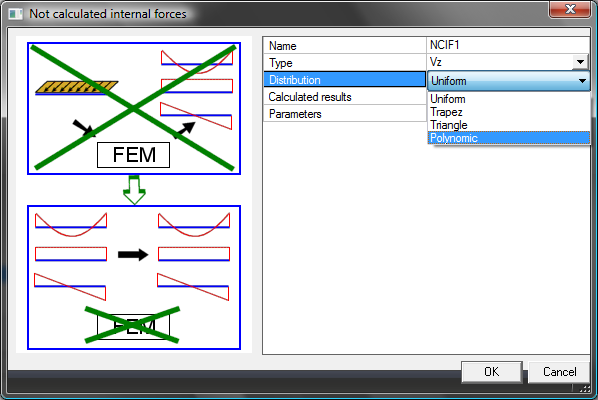Cancel the internal forces dialog
This screenshot has width=598, height=400.
point(559,372)
